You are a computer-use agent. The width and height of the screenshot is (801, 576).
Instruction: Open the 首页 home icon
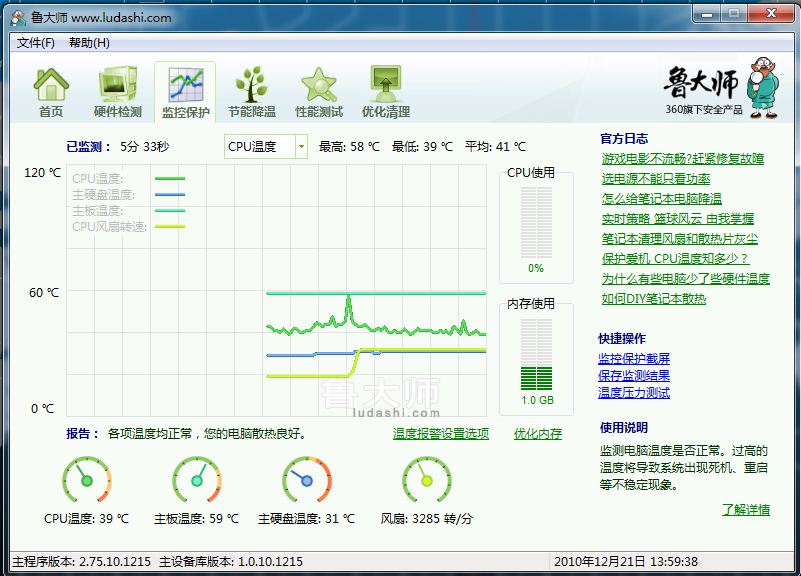(x=51, y=93)
